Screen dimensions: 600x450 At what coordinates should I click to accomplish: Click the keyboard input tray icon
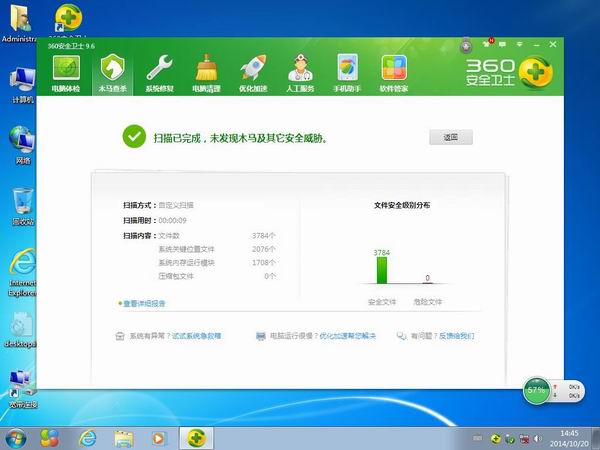(x=478, y=438)
